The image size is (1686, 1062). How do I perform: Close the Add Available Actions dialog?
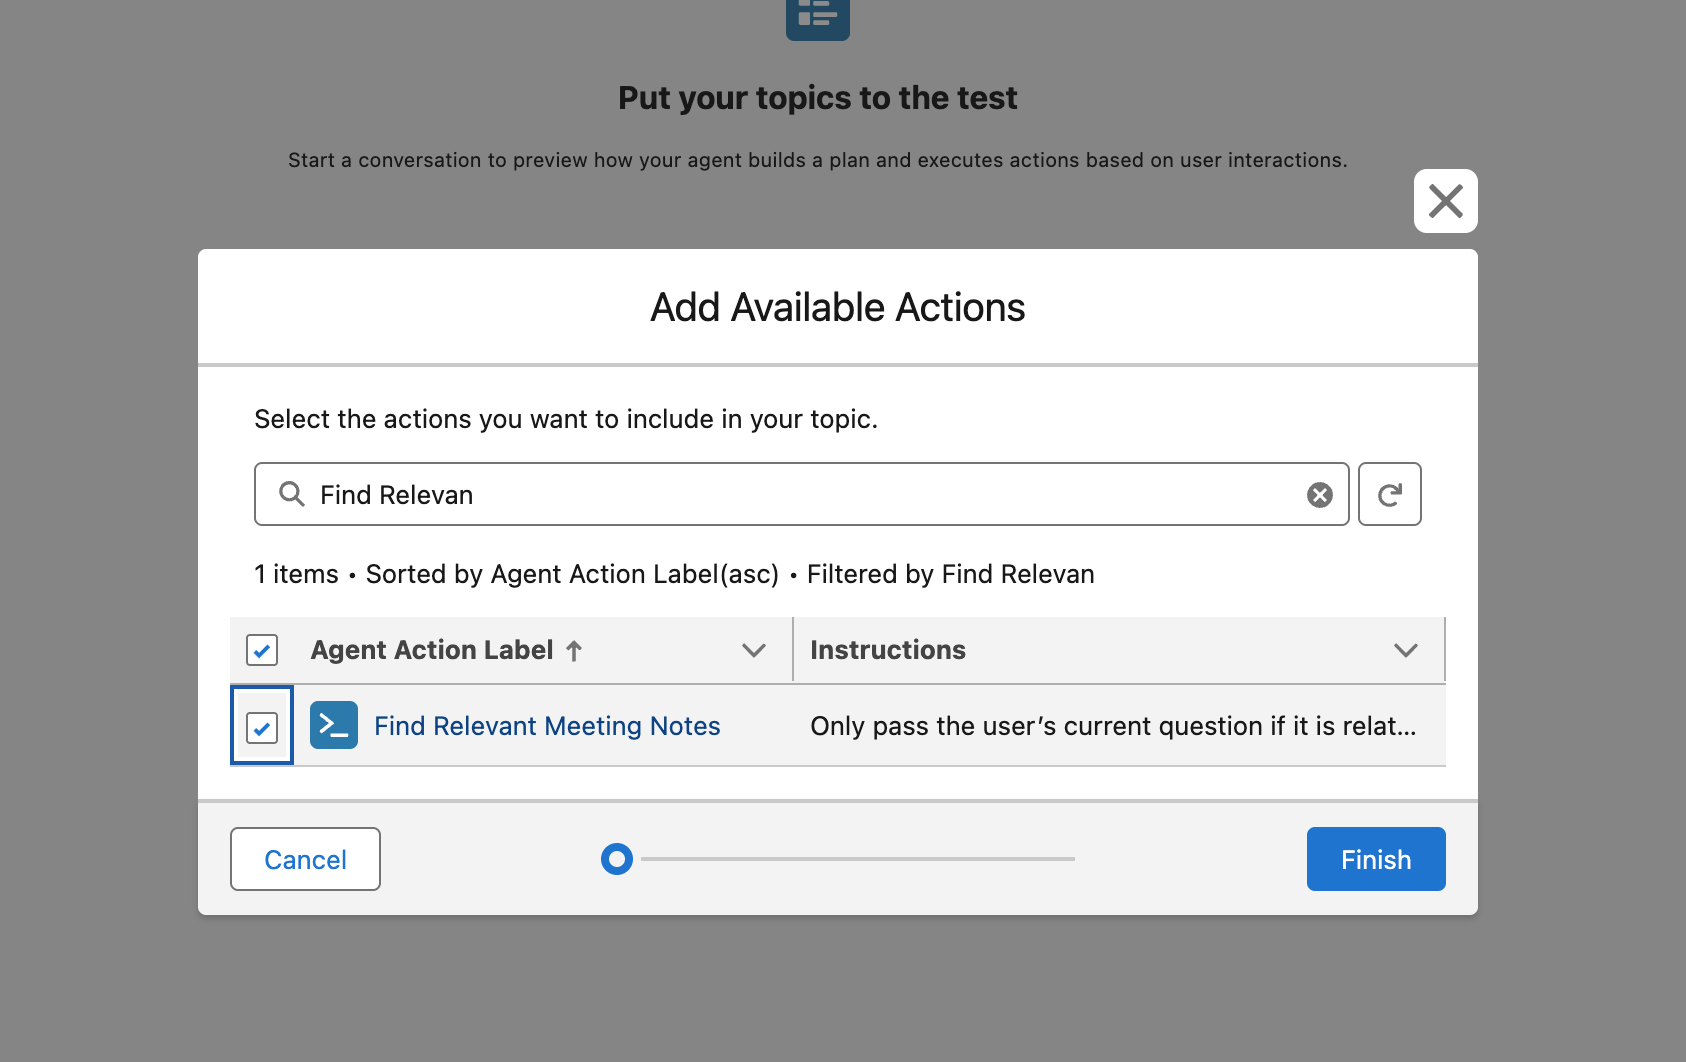click(1445, 201)
